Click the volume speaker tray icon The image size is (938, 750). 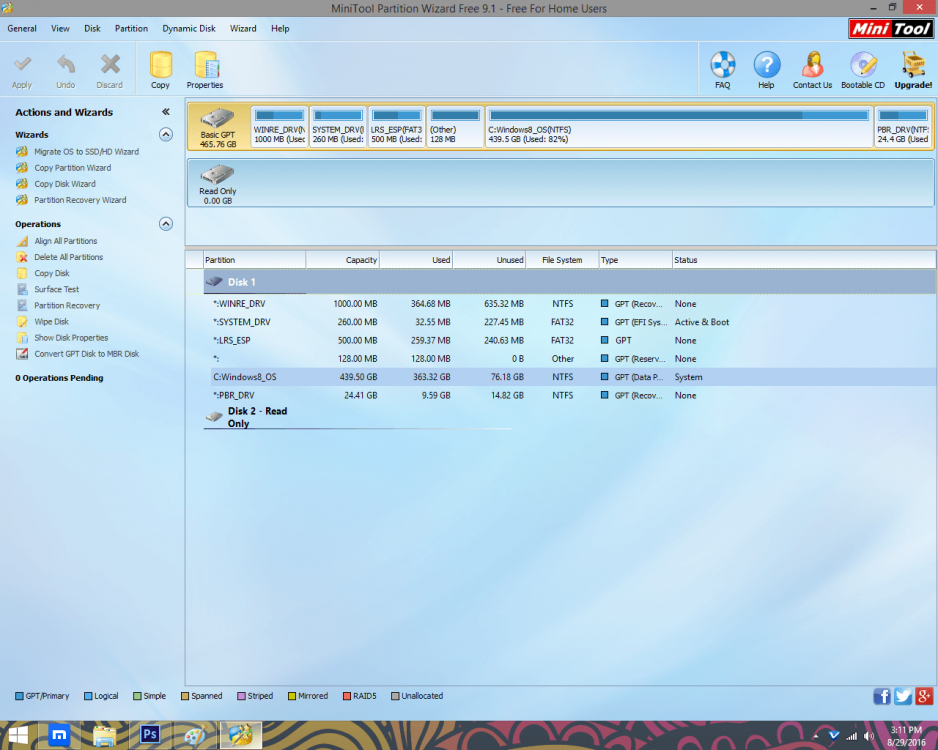pyautogui.click(x=869, y=736)
